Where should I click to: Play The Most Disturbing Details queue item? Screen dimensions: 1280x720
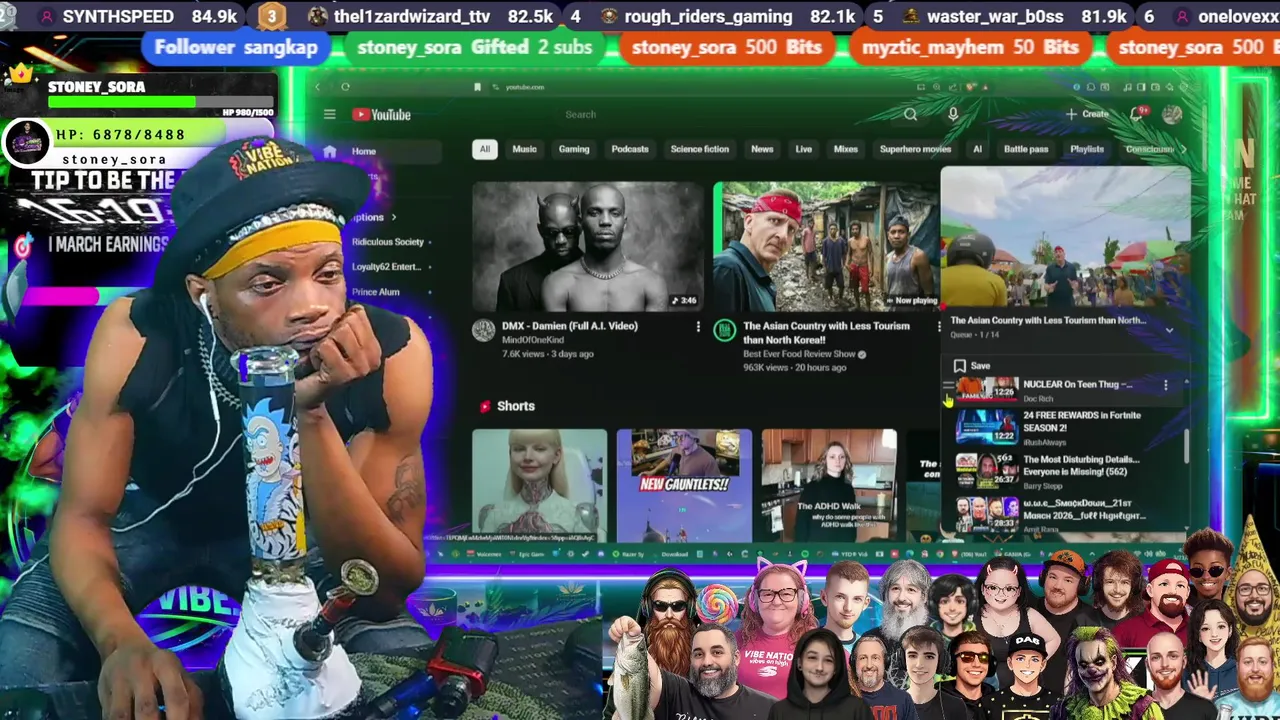1060,471
